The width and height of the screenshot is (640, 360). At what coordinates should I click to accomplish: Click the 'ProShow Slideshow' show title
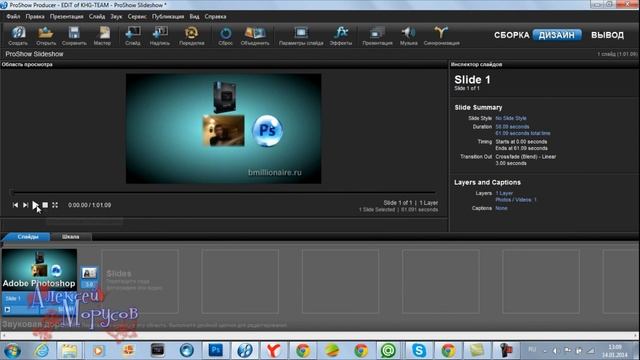(34, 54)
